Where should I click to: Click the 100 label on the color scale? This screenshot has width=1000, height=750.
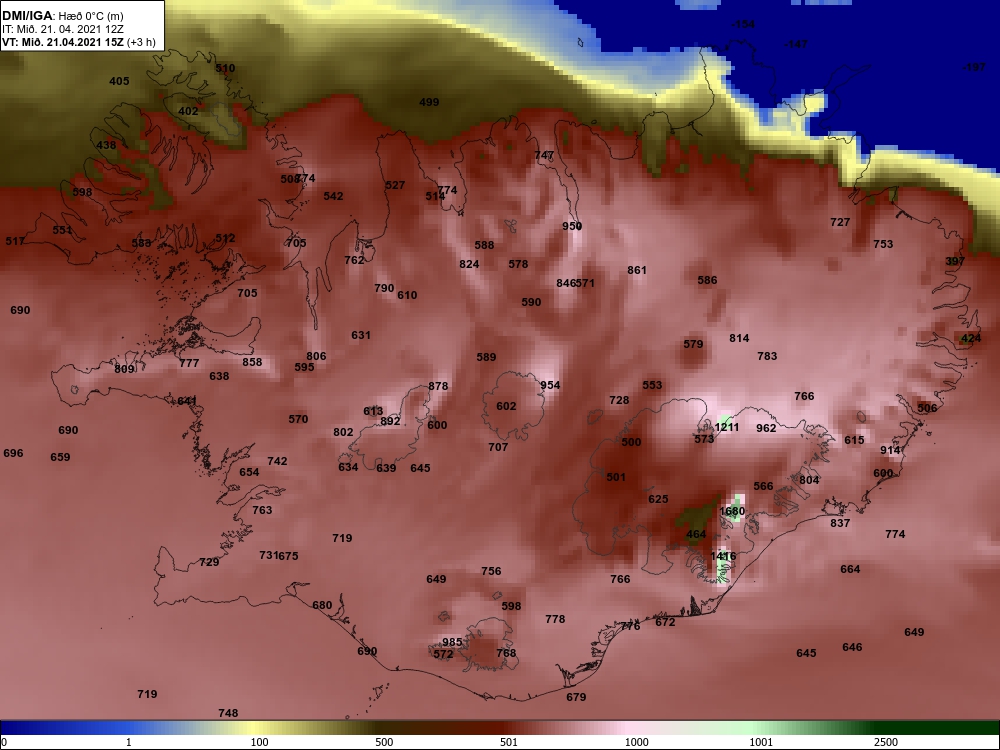click(260, 742)
